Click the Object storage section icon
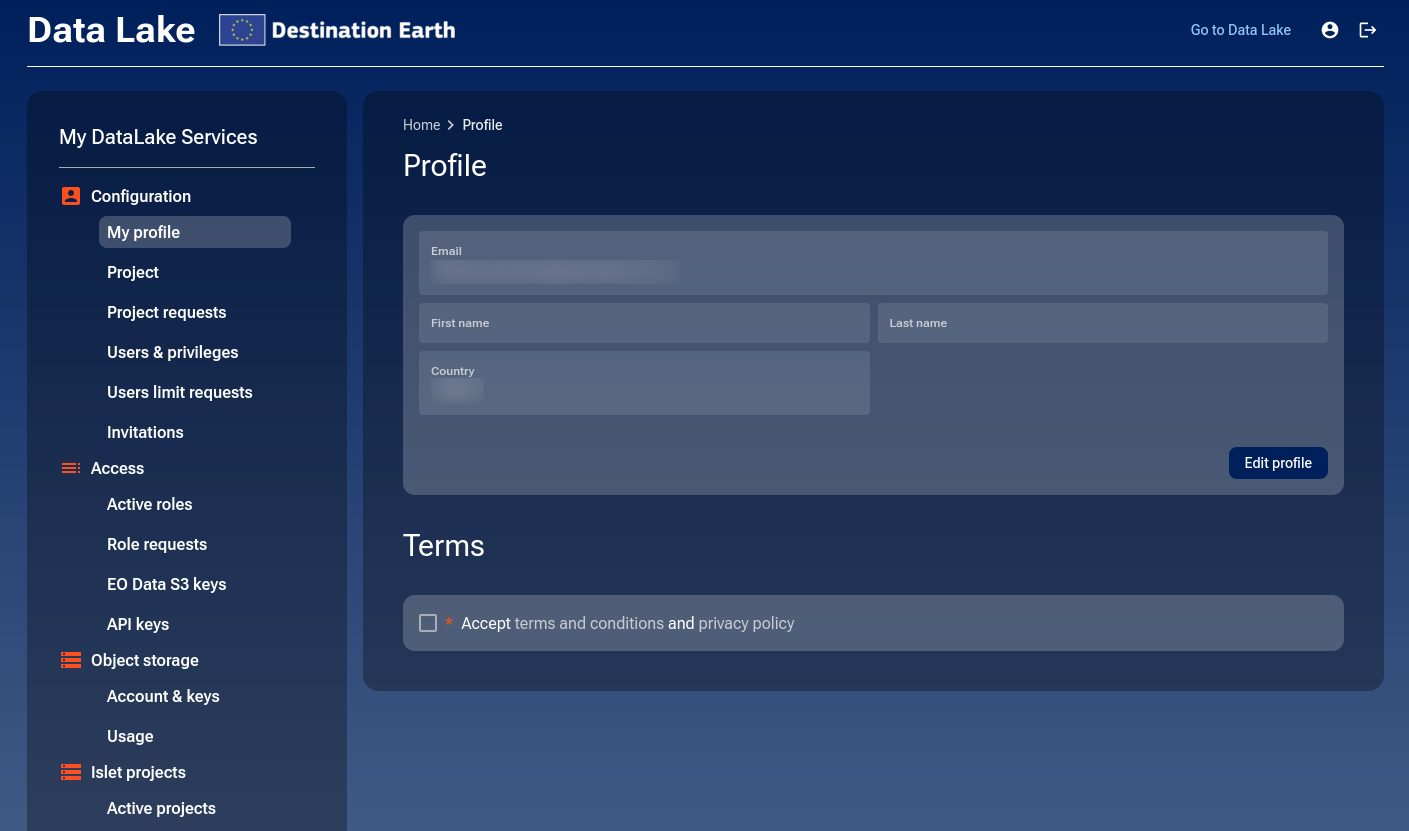 (70, 660)
